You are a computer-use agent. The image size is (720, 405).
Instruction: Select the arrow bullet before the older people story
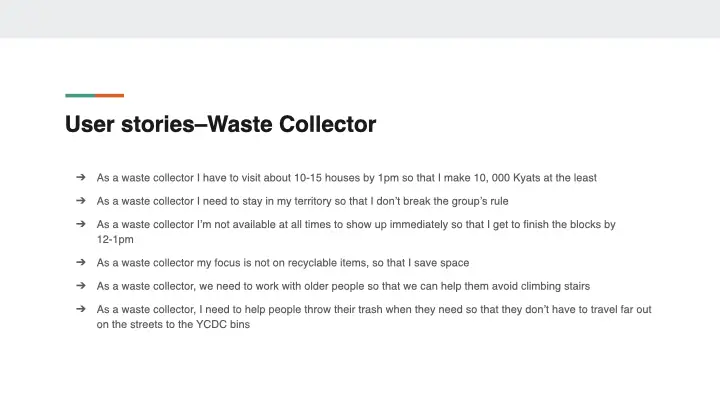click(x=79, y=286)
